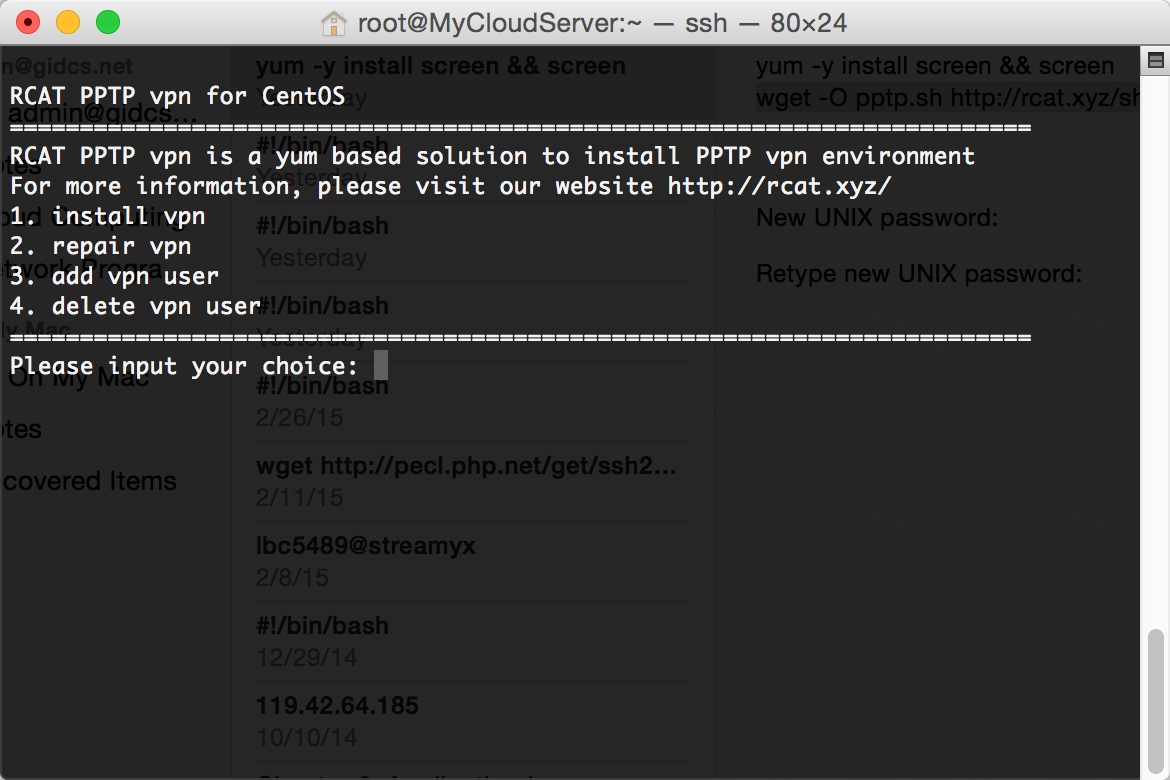The height and width of the screenshot is (780, 1170).
Task: Click the block cursor after the choice prompt
Action: point(381,366)
